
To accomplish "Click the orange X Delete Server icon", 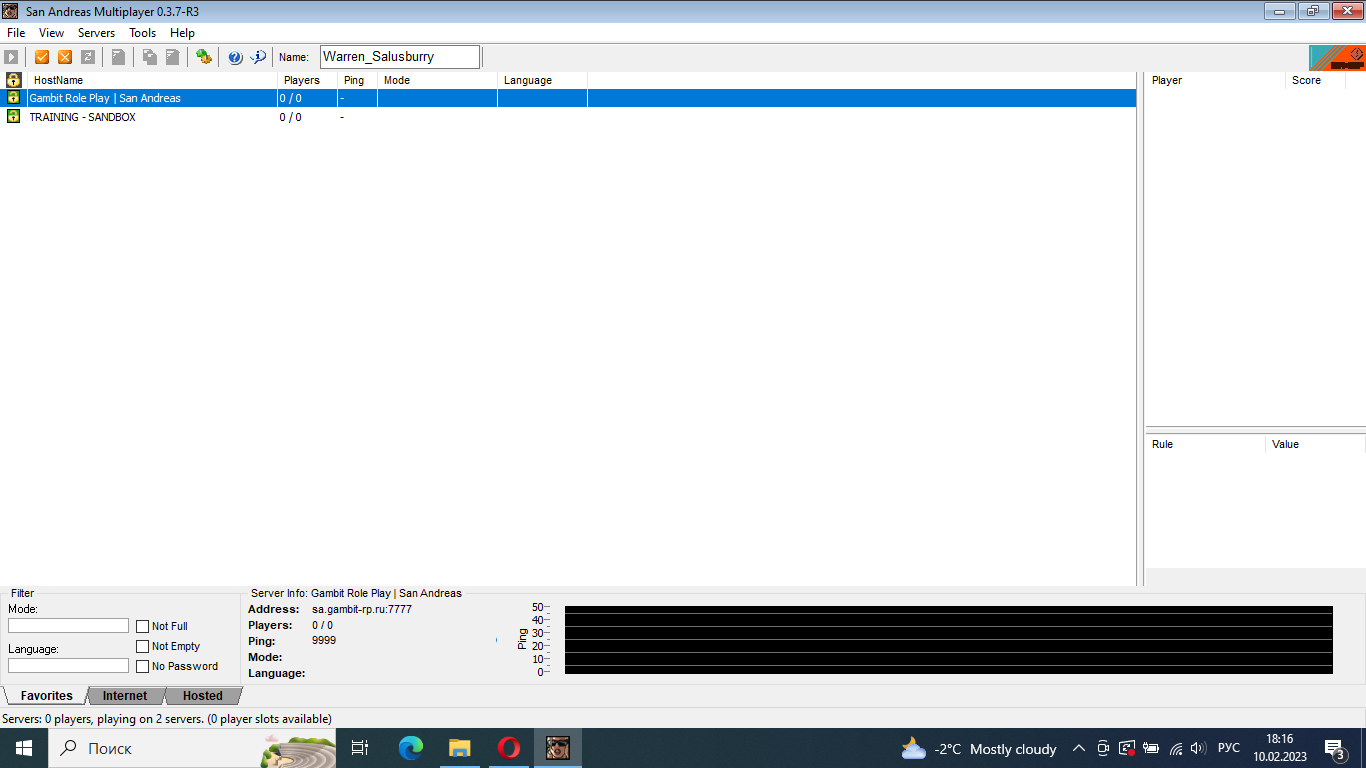I will click(65, 57).
